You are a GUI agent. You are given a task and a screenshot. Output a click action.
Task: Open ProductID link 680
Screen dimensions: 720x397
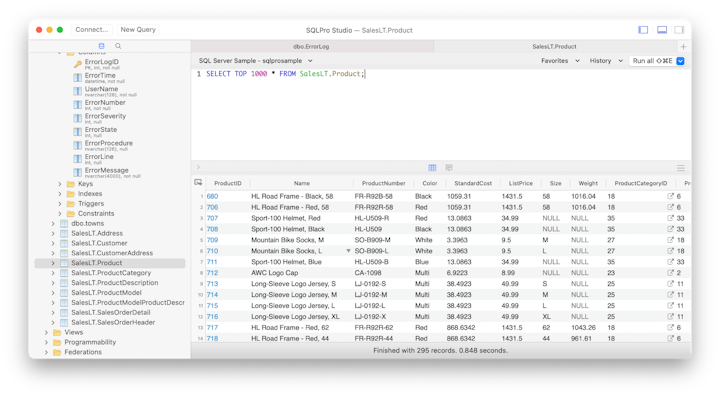pos(212,196)
